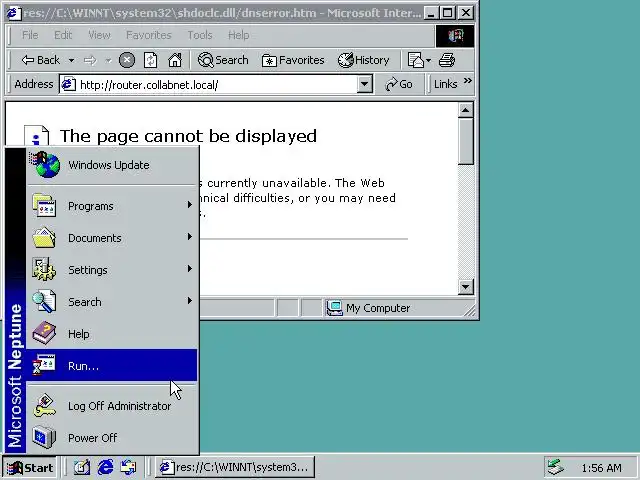Open the Back history dropdown arrow

coord(71,60)
